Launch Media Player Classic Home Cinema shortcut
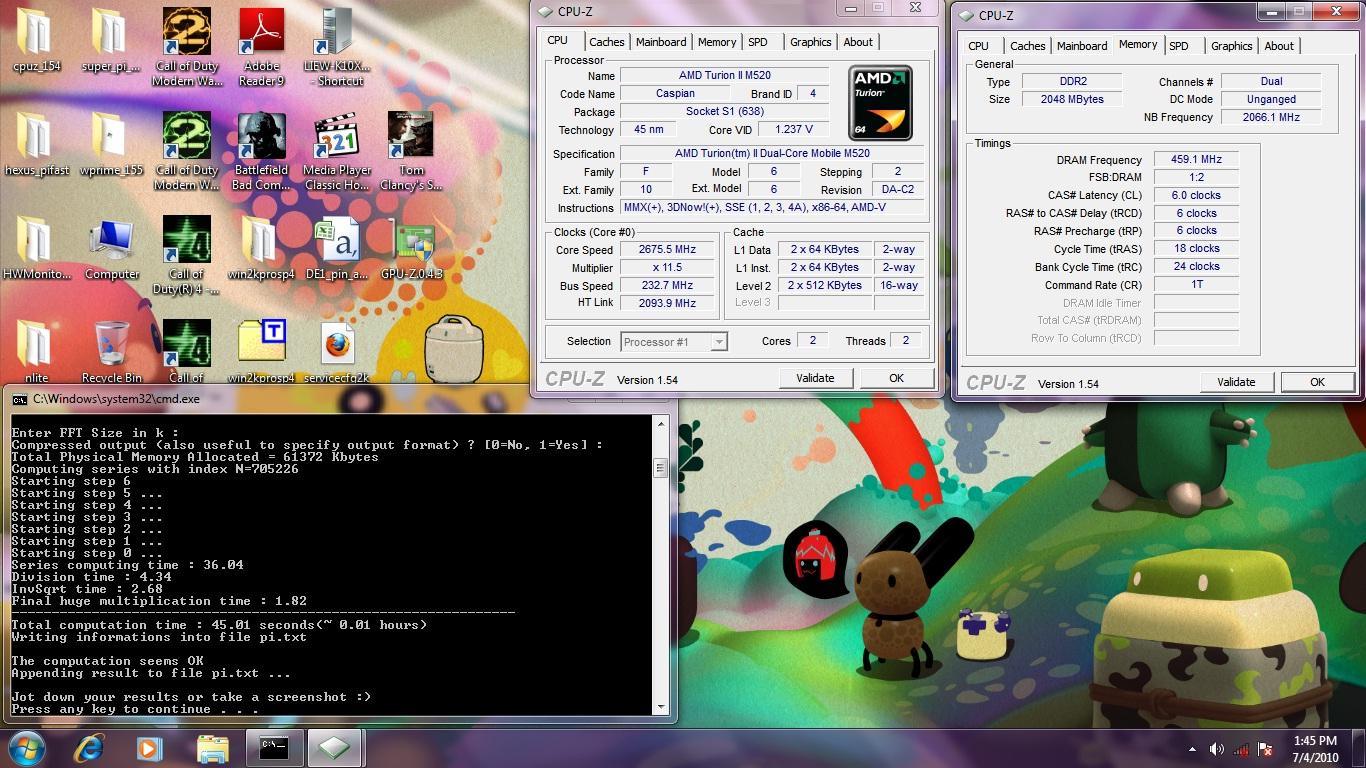 click(x=337, y=136)
